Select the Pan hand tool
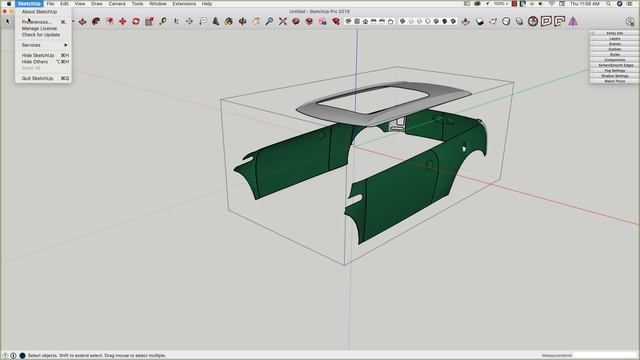Screen dimensions: 640x360 (x=256, y=21)
